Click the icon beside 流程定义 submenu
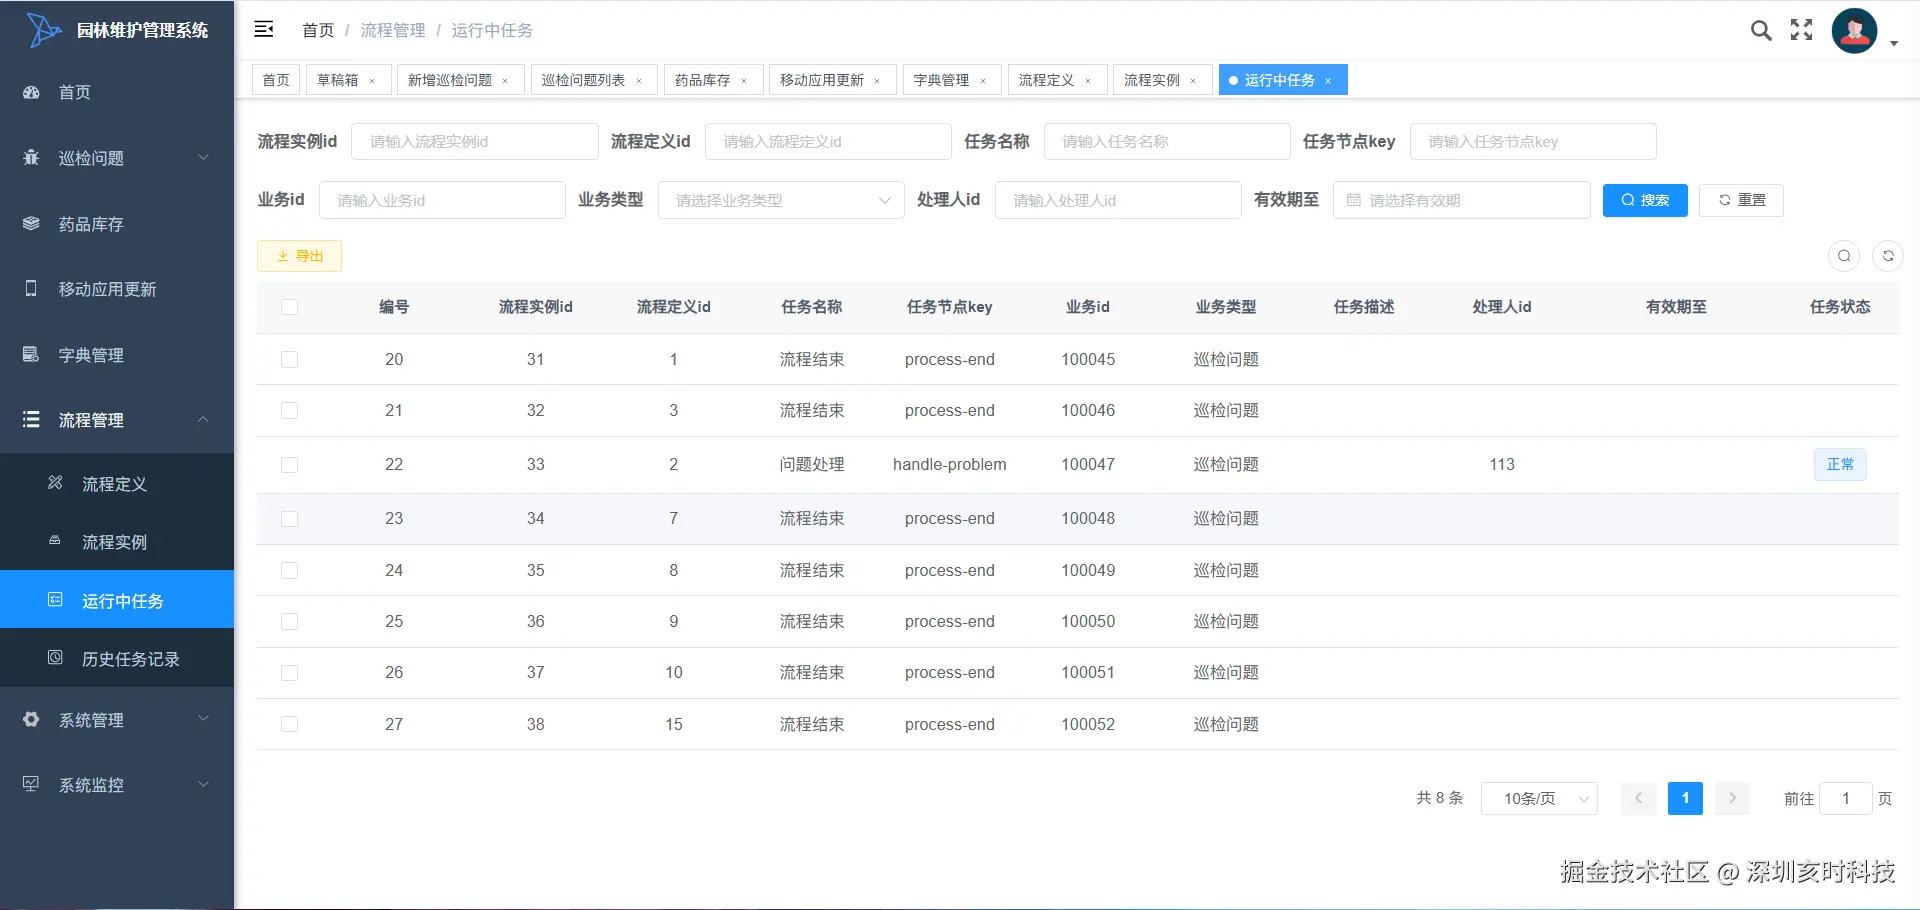 (x=55, y=483)
